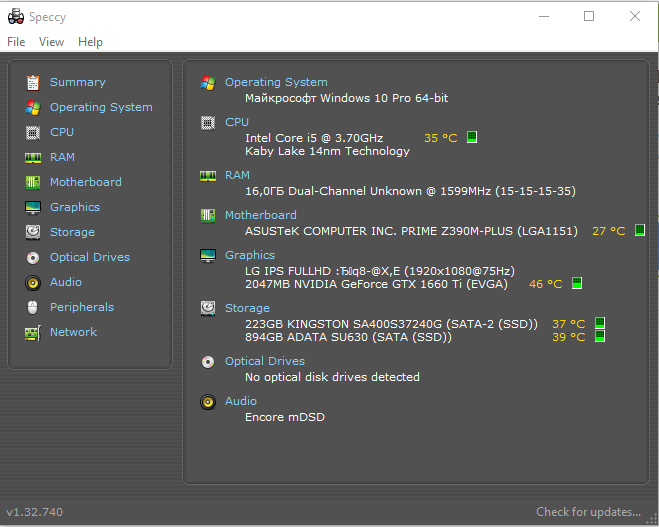Viewport: 659px width, 527px height.
Task: Click the Summary clipboard icon in sidebar
Action: click(x=33, y=83)
